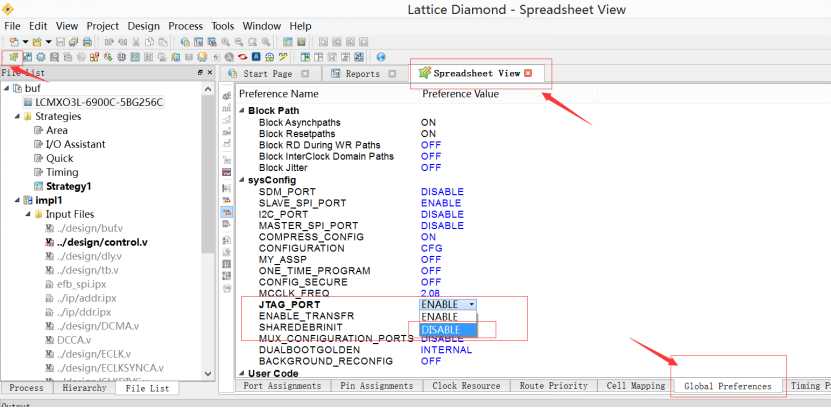Click the Paste toolbar icon
Image resolution: width=831 pixels, height=408 pixels.
163,42
